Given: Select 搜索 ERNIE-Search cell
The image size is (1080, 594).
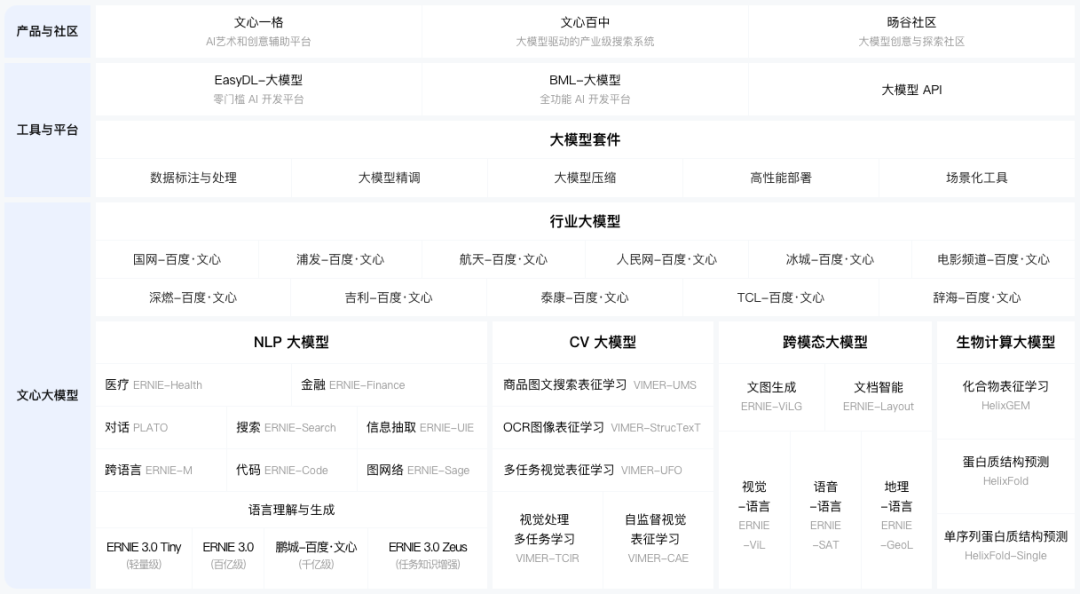Looking at the screenshot, I should point(292,428).
